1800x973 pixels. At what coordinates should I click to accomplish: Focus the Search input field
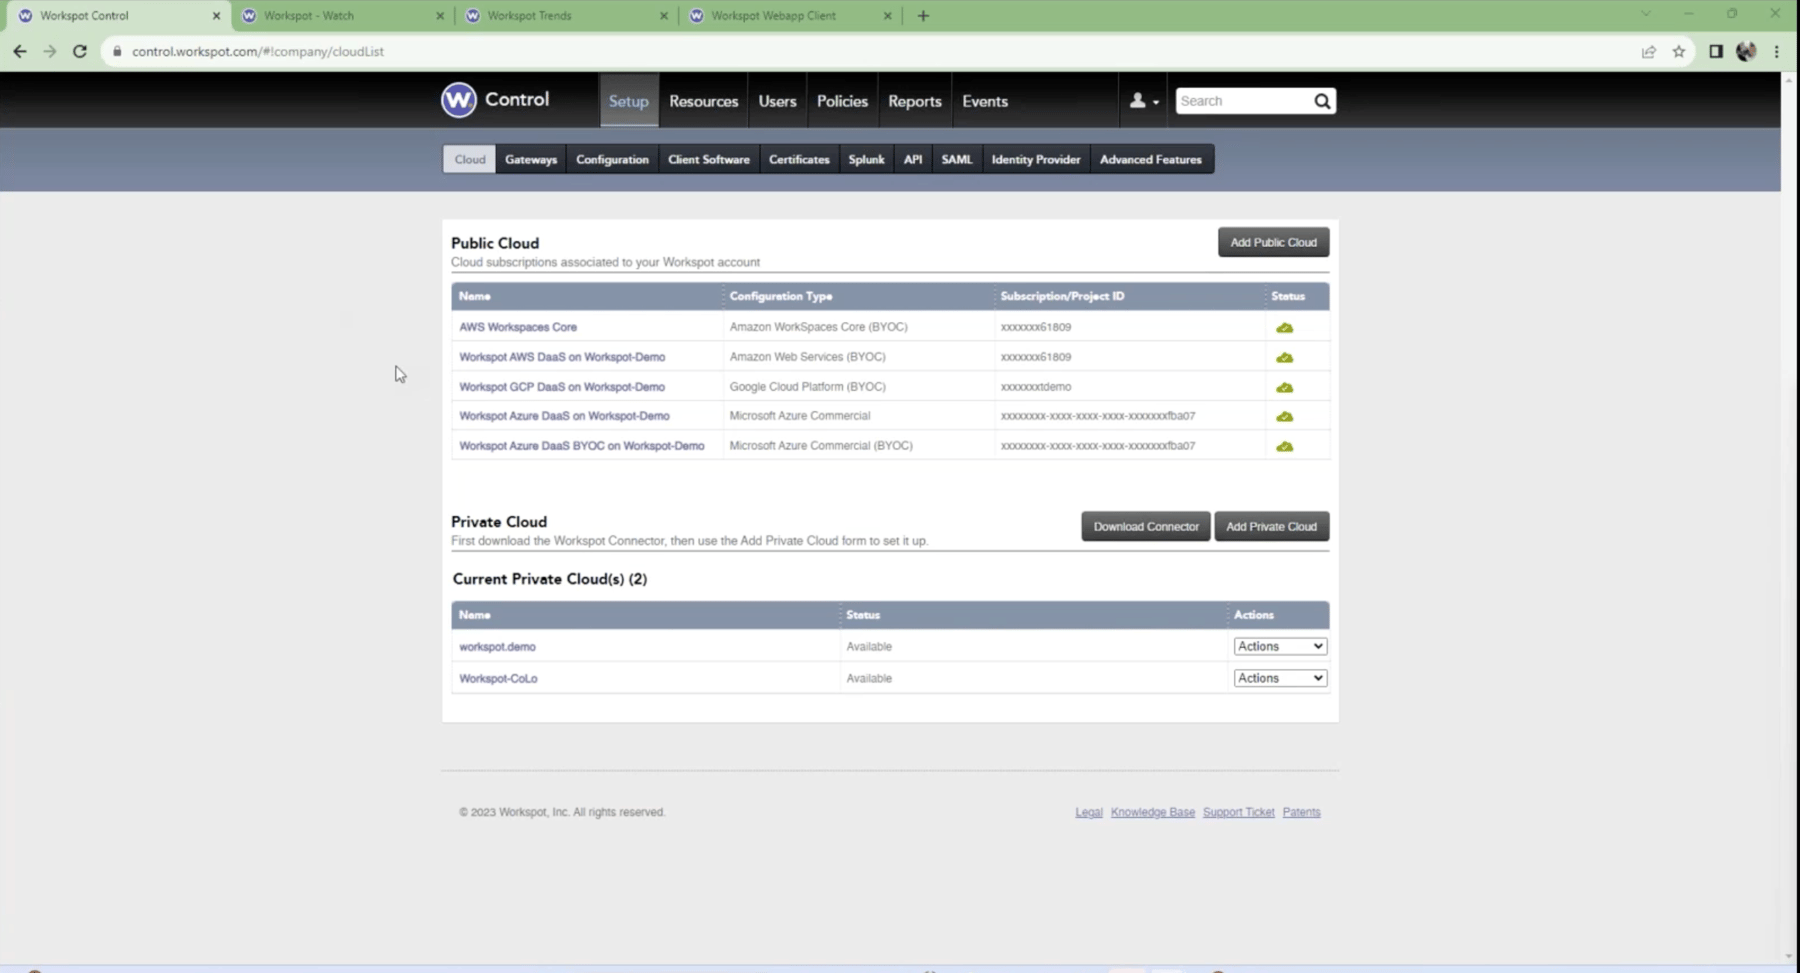point(1244,101)
